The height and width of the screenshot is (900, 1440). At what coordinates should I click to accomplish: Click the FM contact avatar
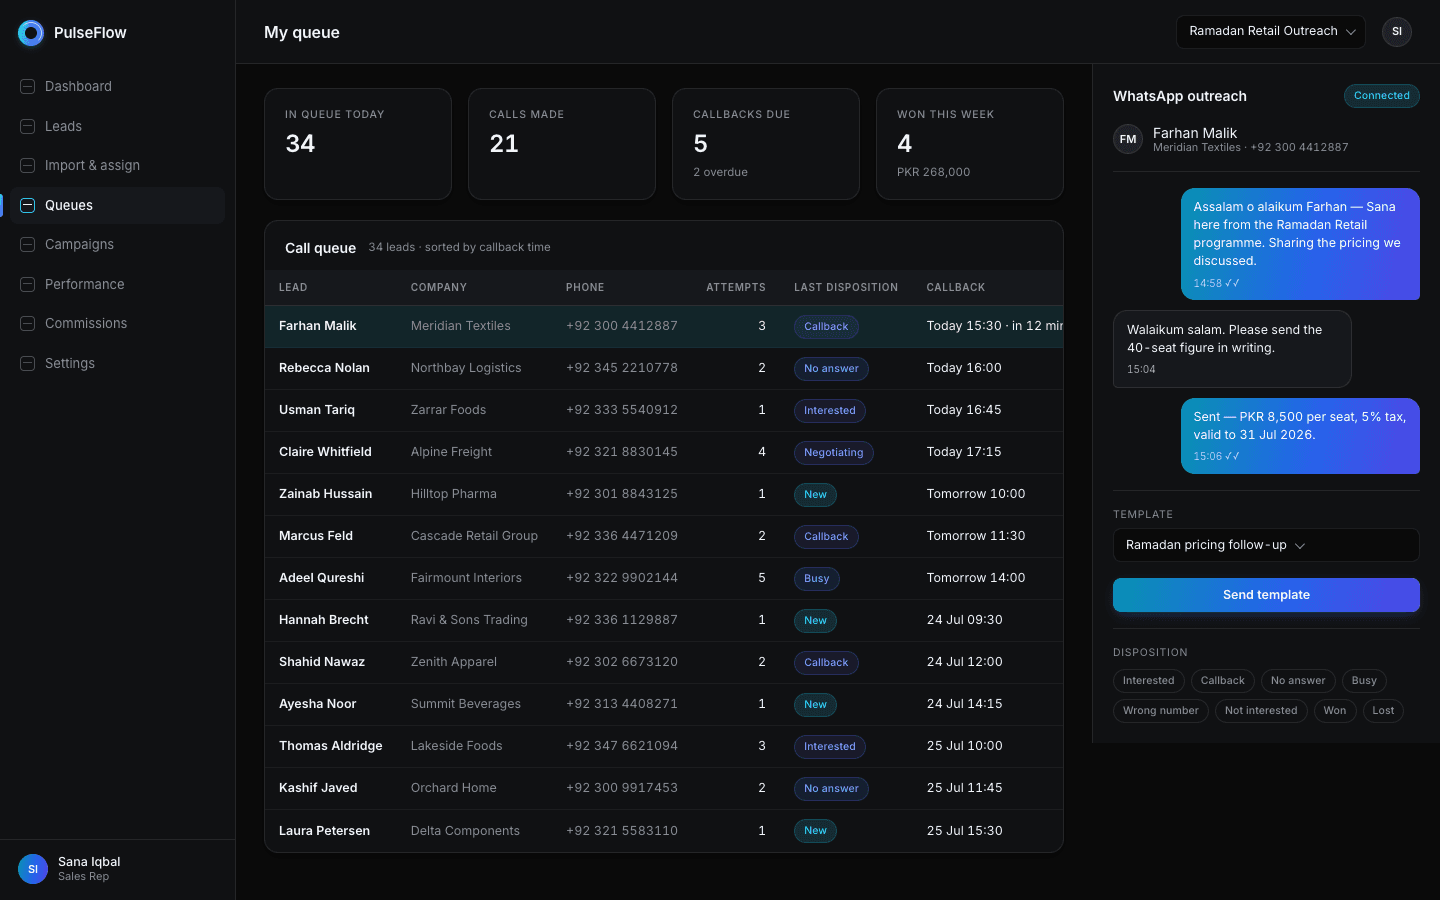click(x=1128, y=139)
